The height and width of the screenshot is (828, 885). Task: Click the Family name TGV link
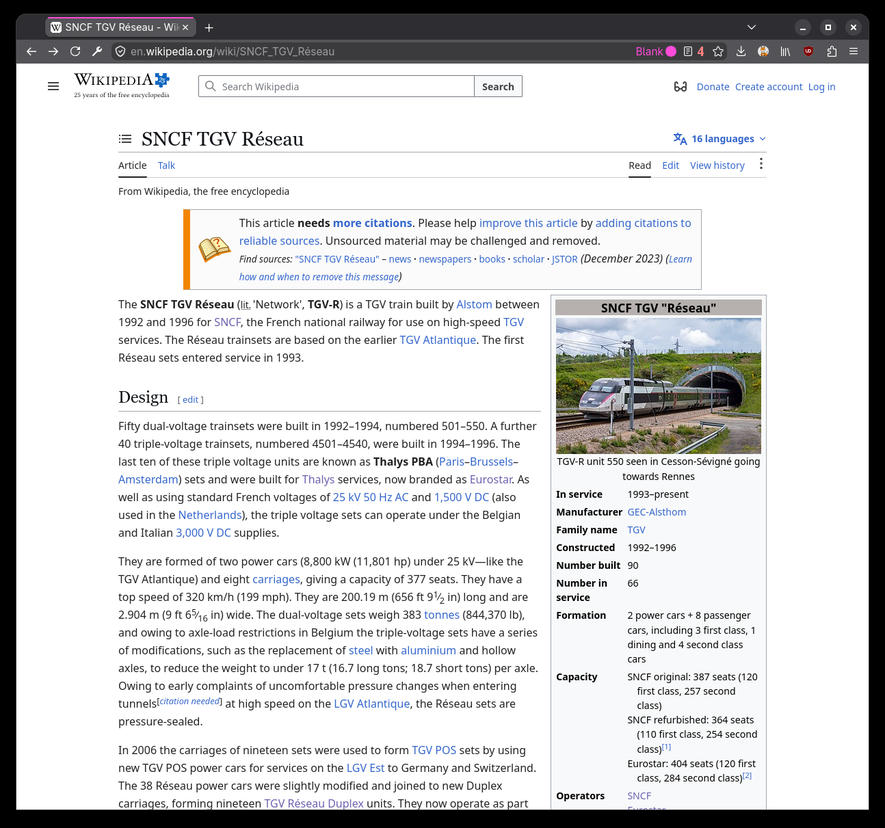pyautogui.click(x=636, y=530)
